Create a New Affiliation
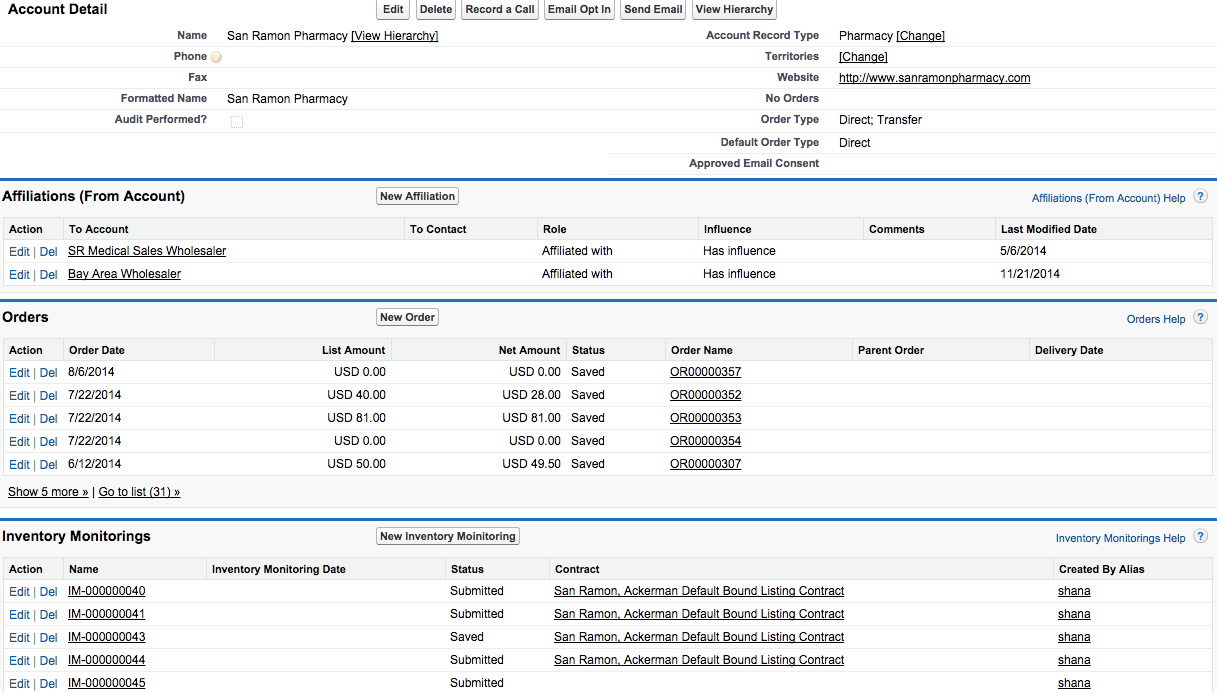This screenshot has height=693, width=1217. point(417,197)
